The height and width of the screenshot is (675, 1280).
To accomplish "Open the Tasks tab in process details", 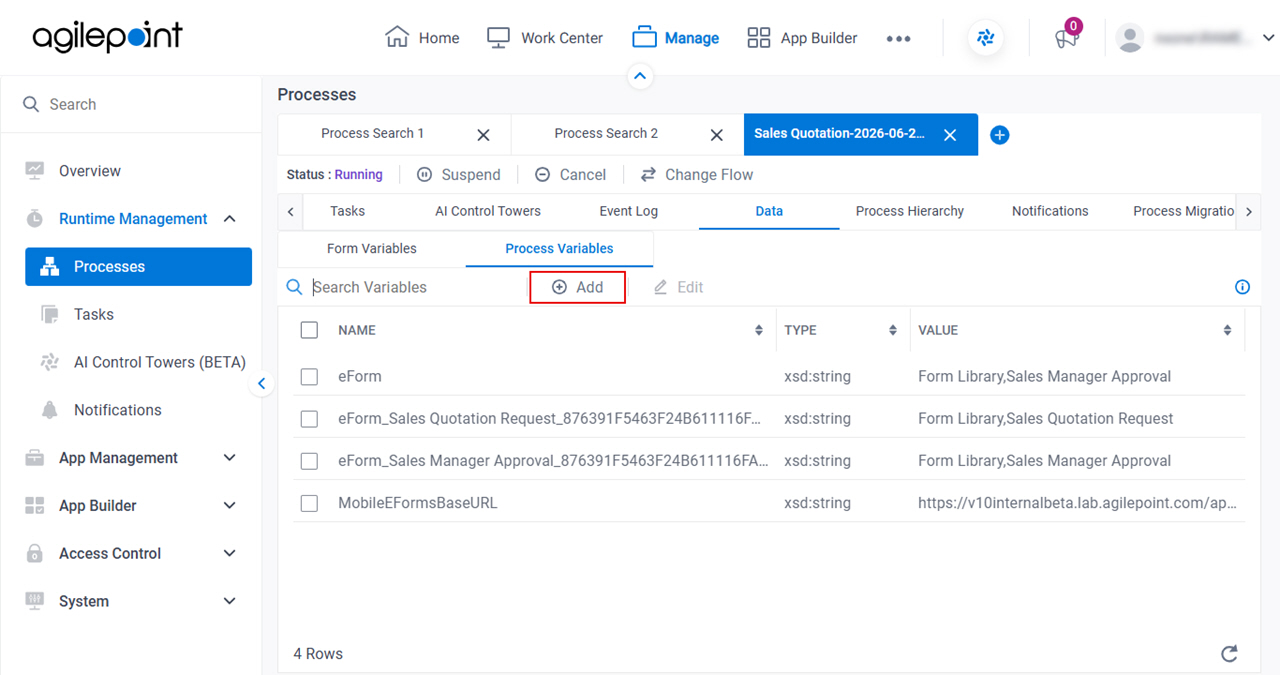I will (x=347, y=211).
